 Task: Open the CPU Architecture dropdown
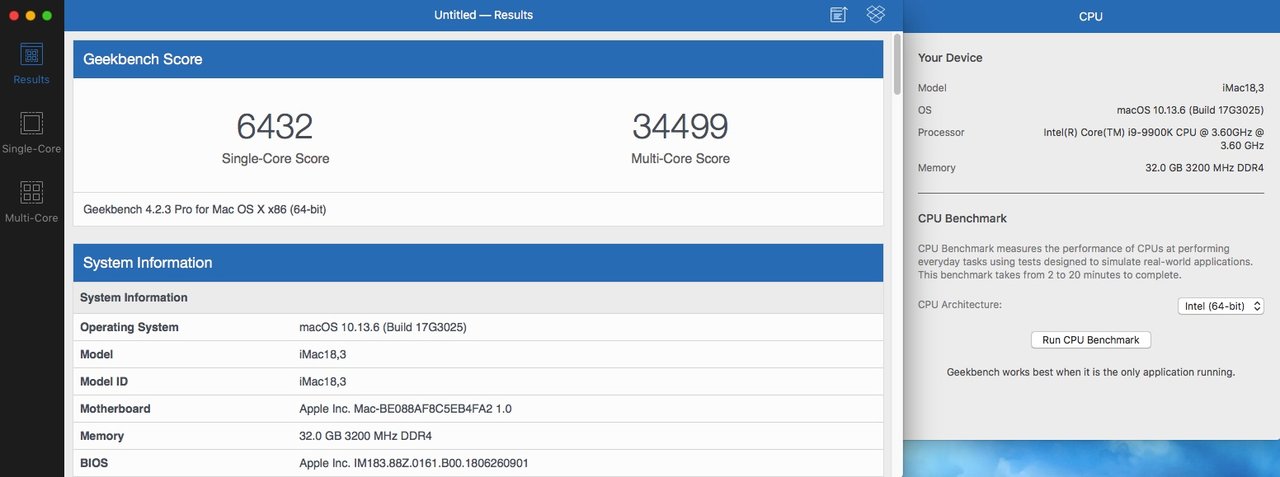coord(1221,306)
